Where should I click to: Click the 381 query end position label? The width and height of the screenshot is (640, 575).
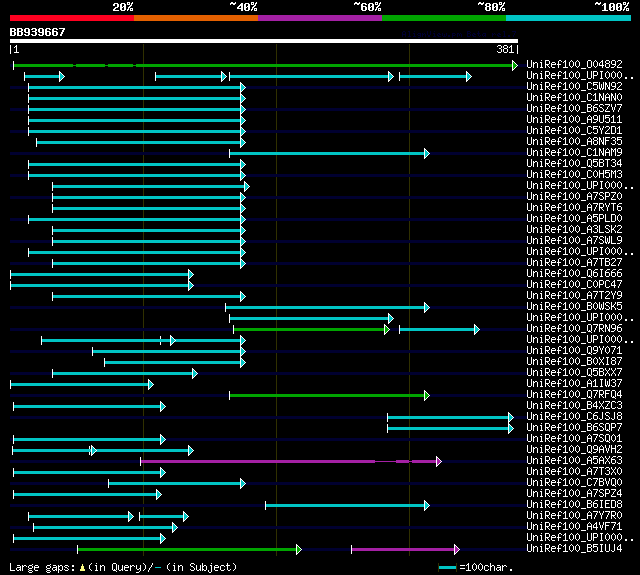click(x=505, y=49)
